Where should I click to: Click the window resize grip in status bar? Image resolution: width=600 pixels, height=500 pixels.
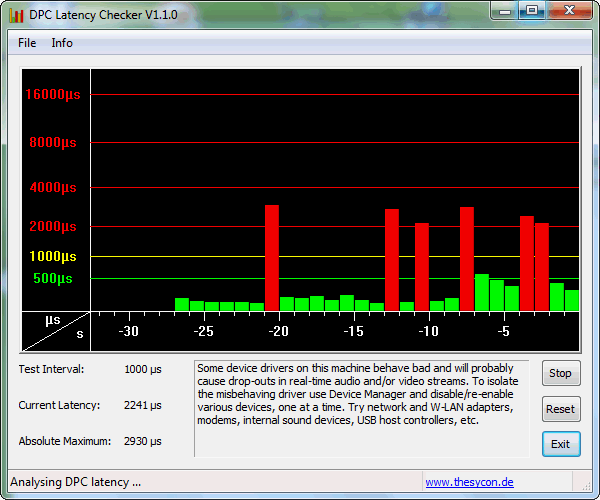[x=587, y=486]
